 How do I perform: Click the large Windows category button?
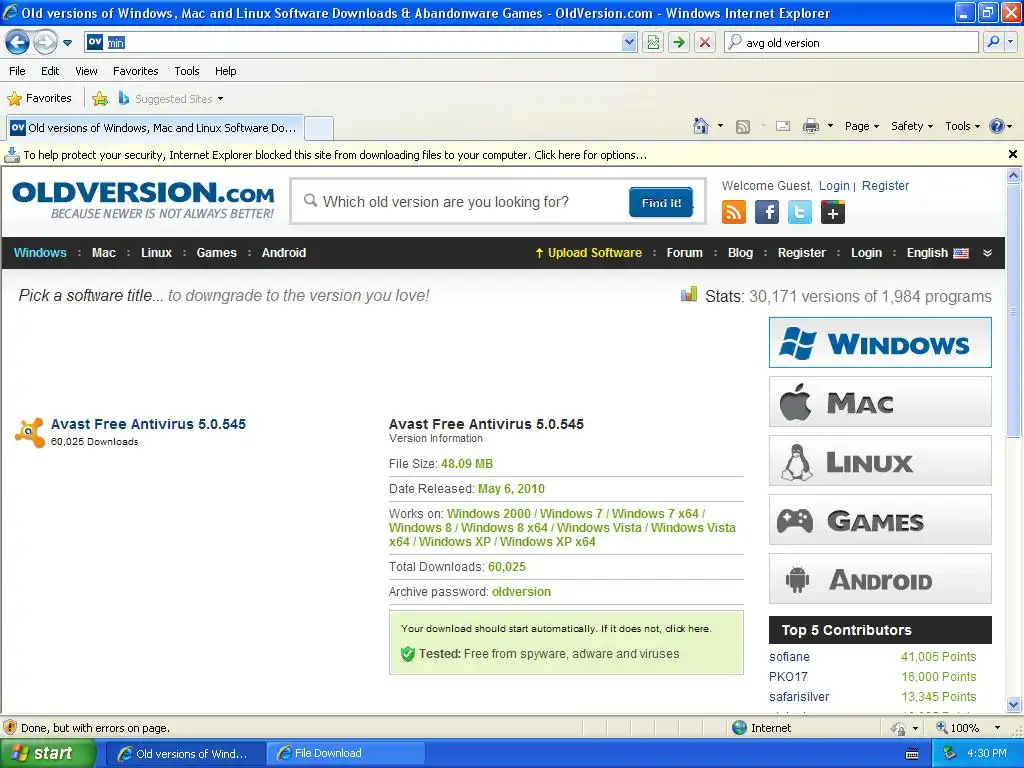pos(880,343)
